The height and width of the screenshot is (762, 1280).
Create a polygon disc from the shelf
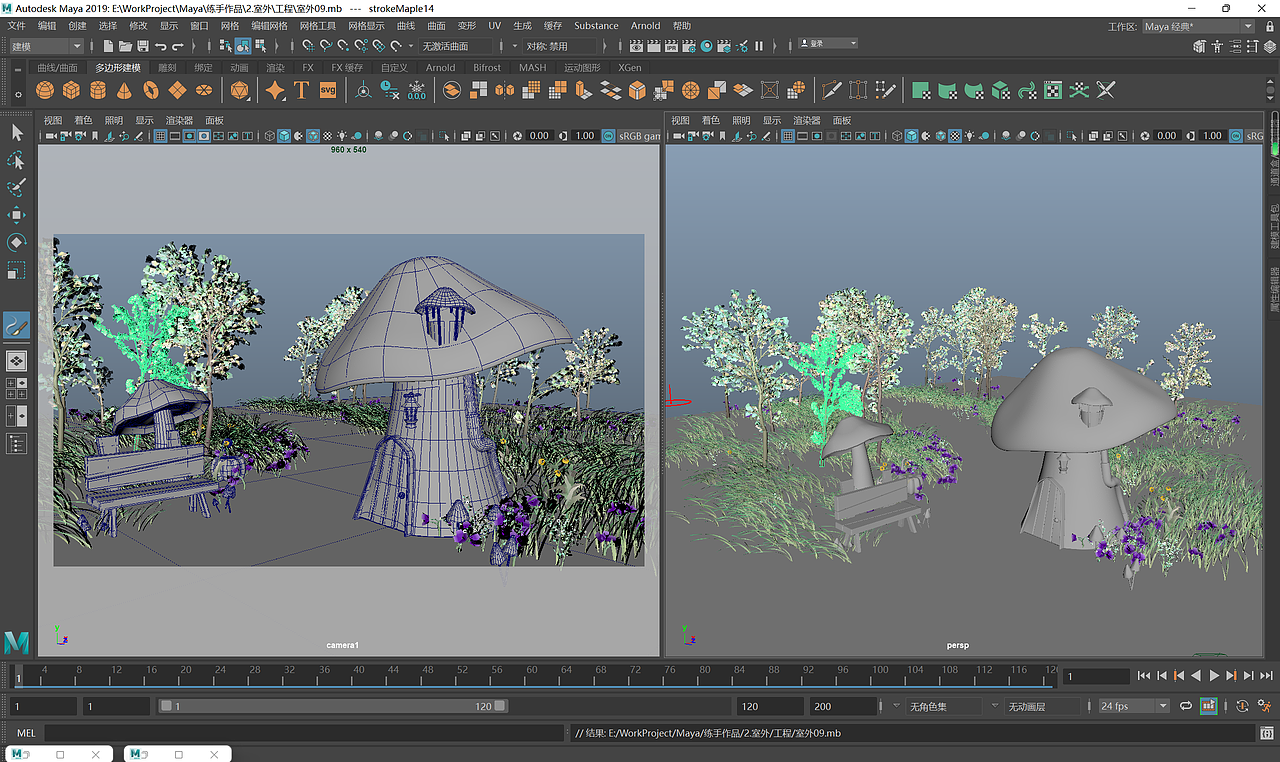pyautogui.click(x=204, y=91)
